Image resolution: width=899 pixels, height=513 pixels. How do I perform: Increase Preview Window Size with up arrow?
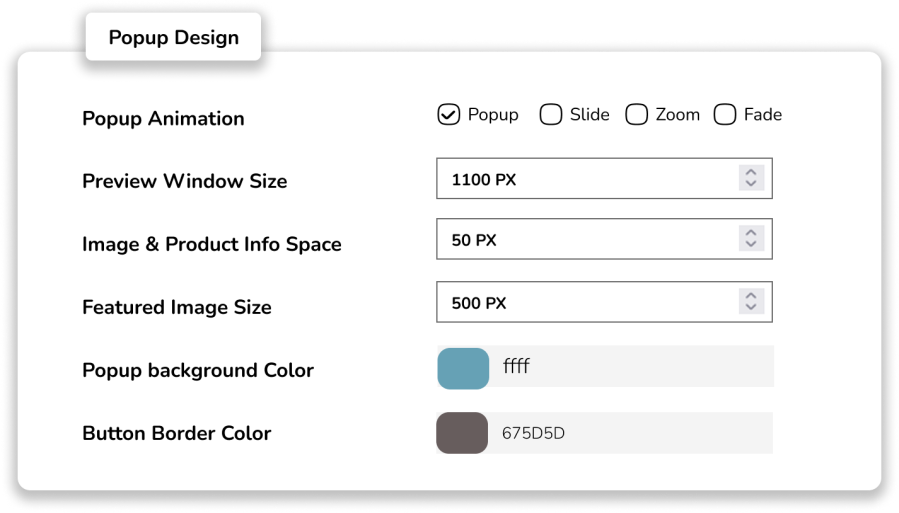click(x=751, y=173)
